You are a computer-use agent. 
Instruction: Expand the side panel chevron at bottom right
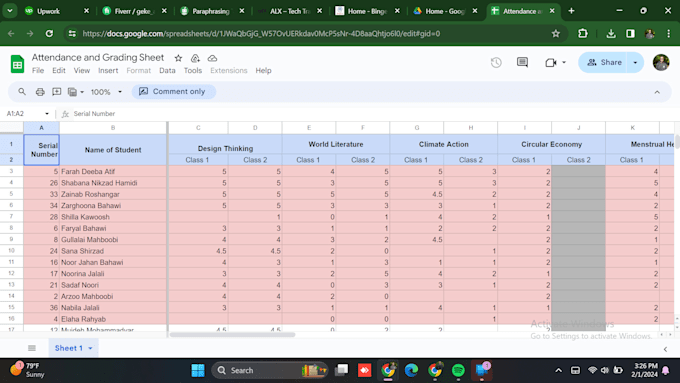[x=665, y=349]
